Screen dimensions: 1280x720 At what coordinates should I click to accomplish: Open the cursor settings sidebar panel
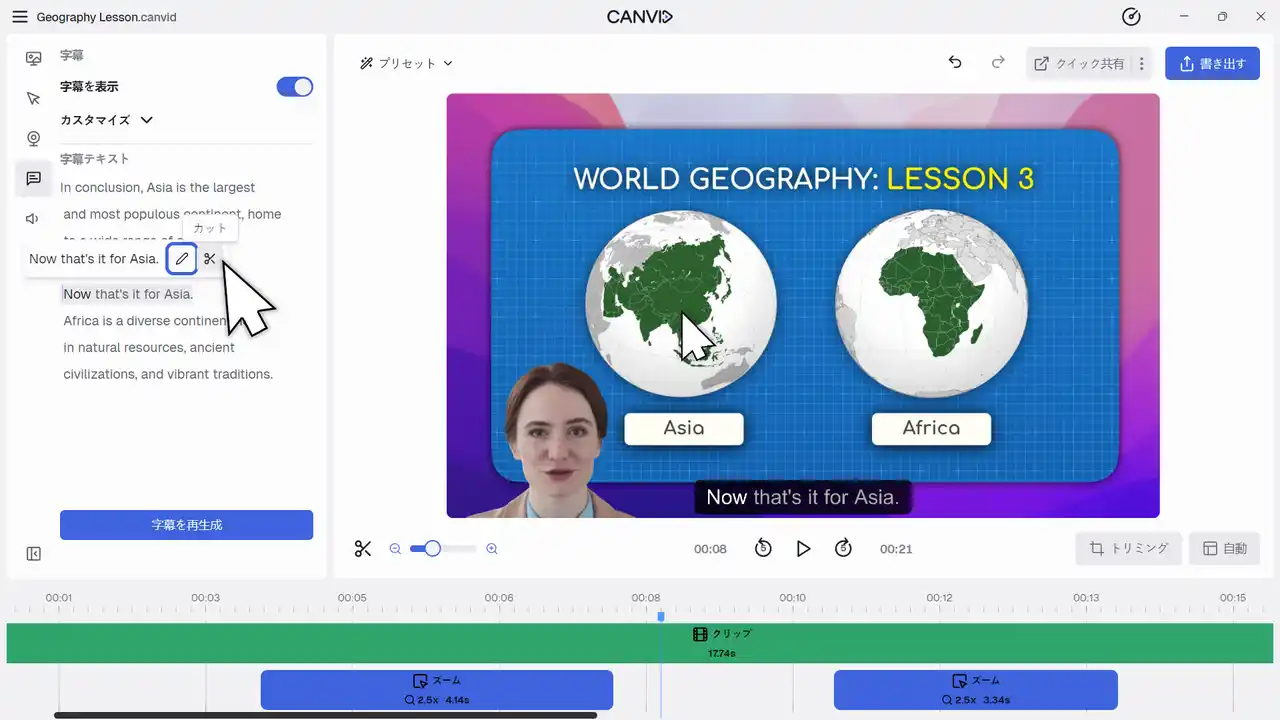point(33,98)
